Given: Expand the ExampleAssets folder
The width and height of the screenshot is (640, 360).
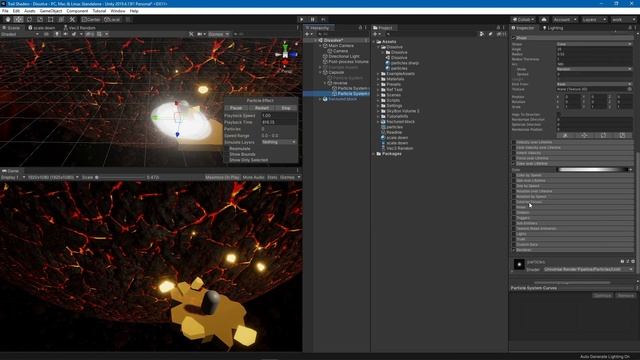Looking at the screenshot, I should click(378, 74).
